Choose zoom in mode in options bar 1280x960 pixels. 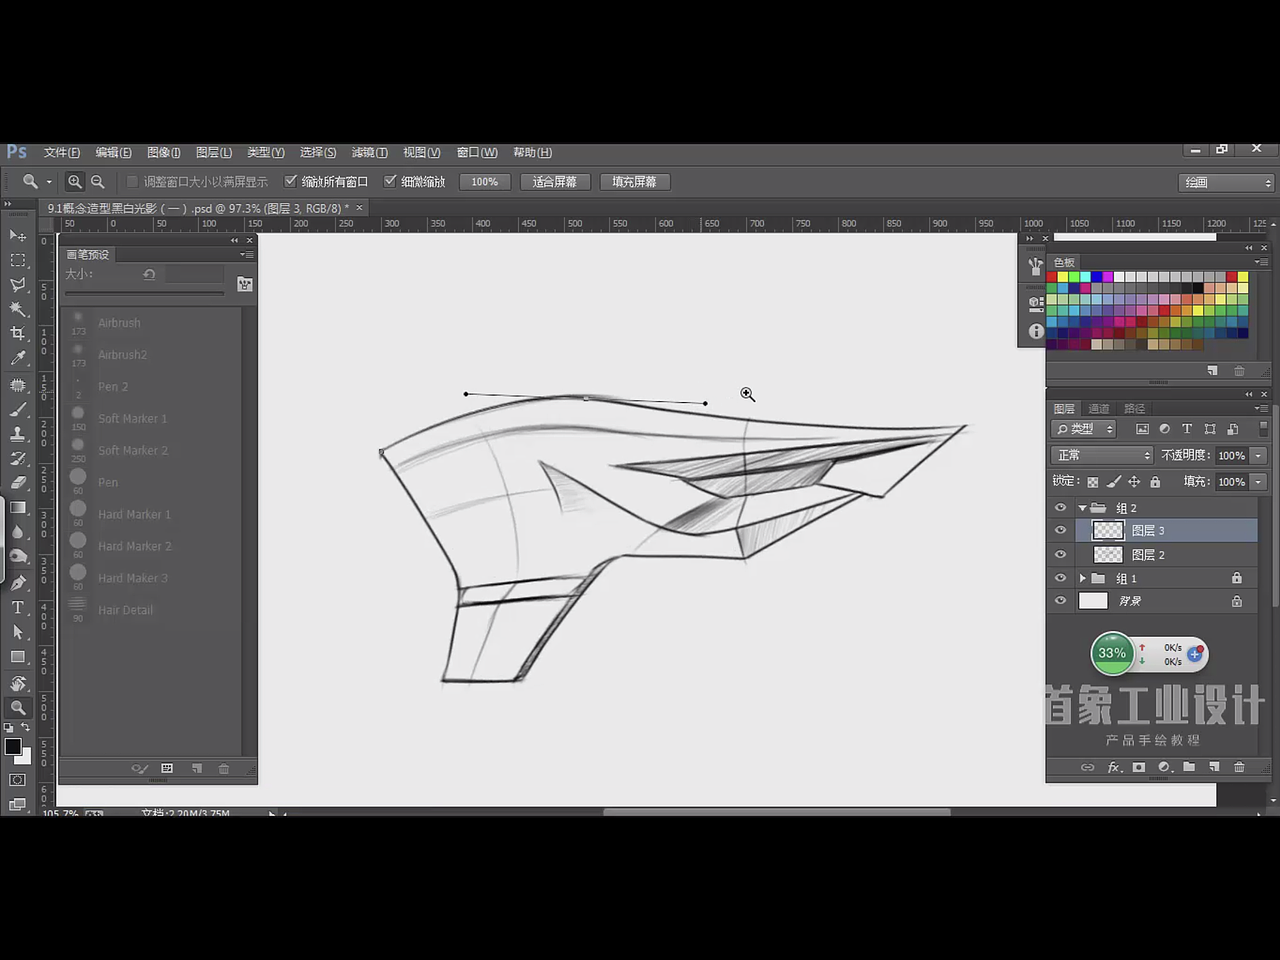[x=74, y=182]
